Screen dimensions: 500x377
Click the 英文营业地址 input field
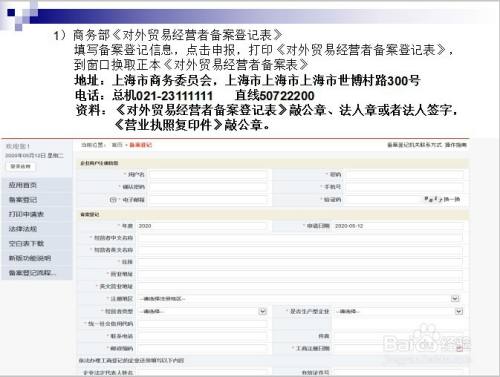[x=300, y=286]
